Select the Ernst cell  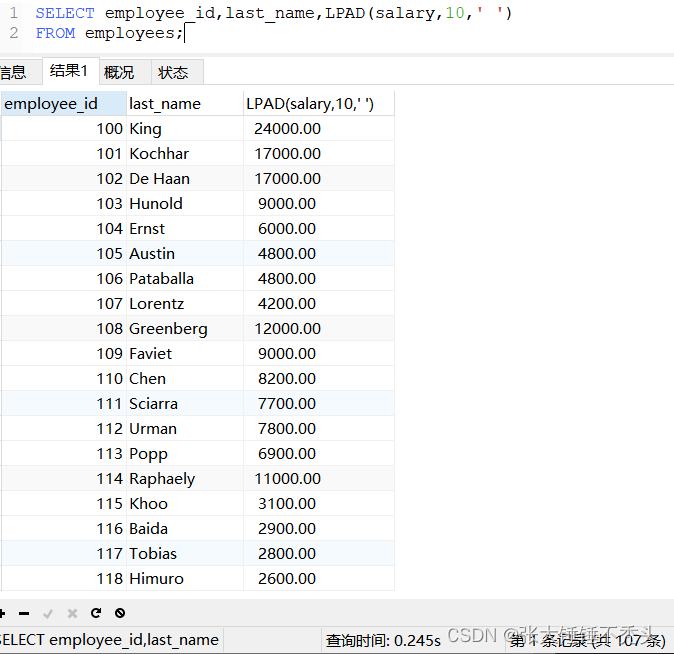pos(185,228)
